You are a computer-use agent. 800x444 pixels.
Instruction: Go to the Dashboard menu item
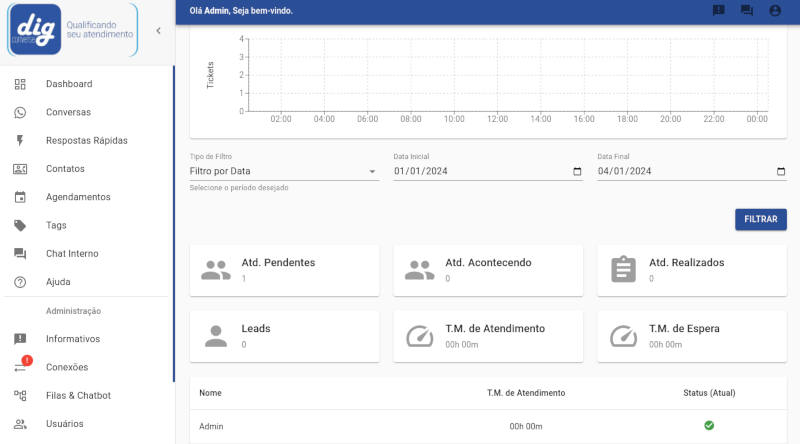(69, 84)
